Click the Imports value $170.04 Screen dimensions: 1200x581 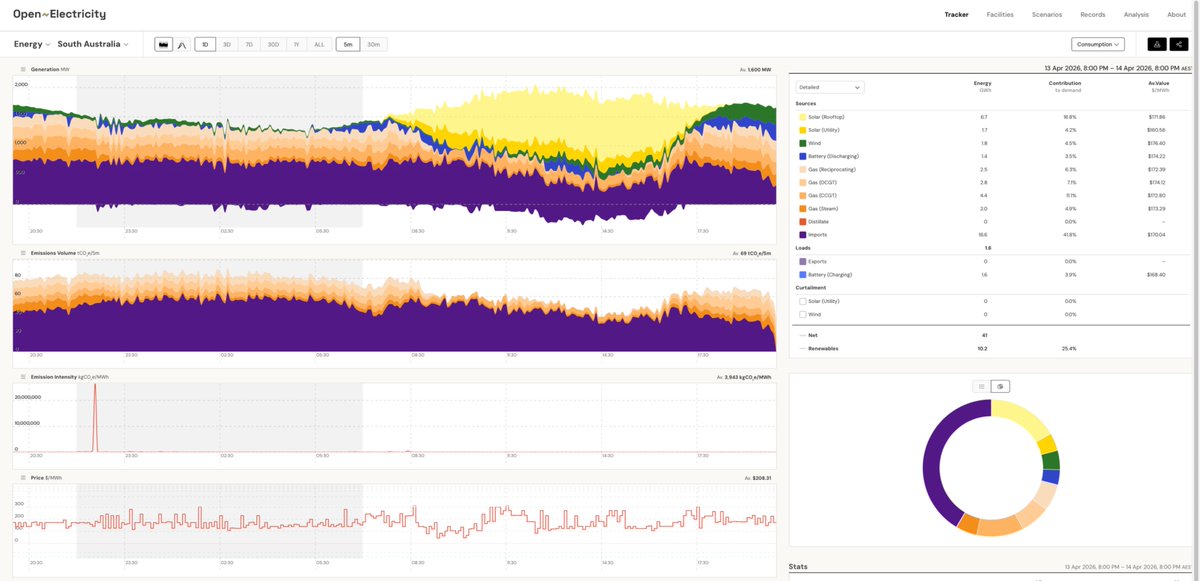tap(1157, 234)
